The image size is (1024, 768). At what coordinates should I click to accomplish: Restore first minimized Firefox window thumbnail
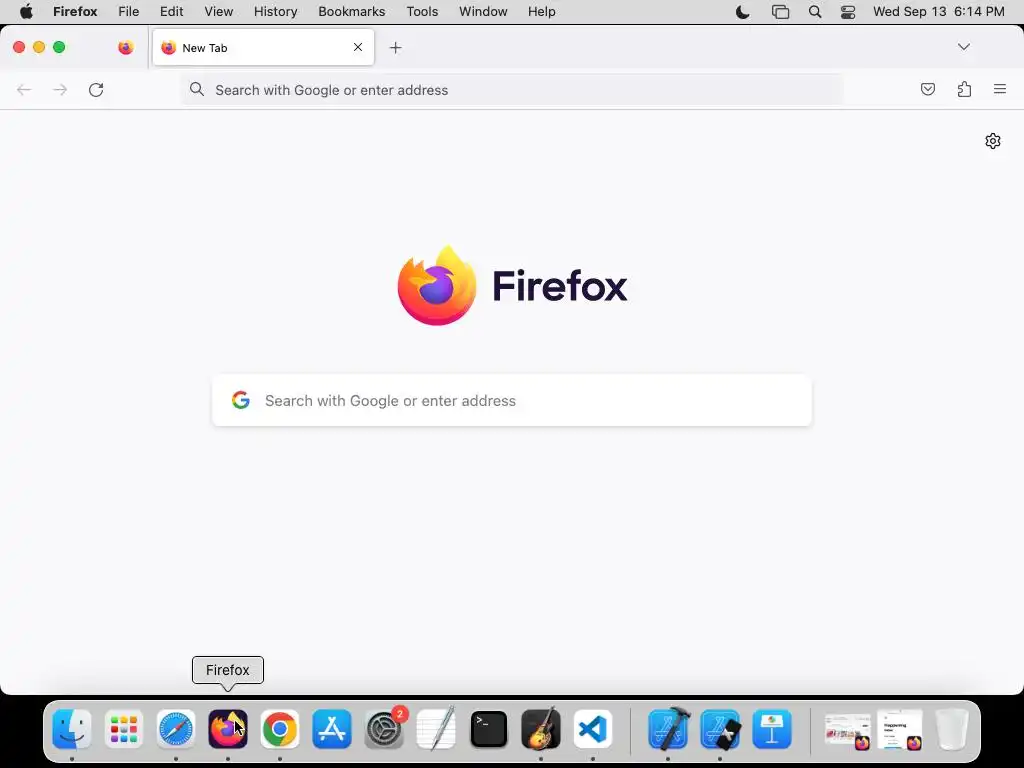848,730
